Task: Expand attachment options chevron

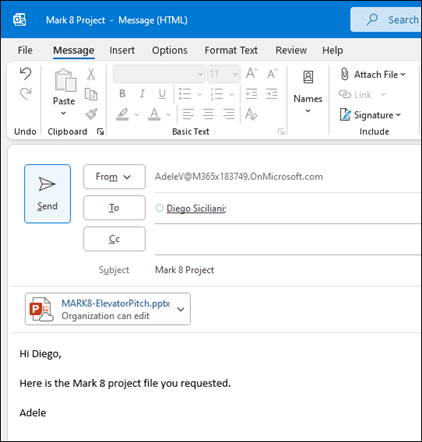Action: [181, 309]
